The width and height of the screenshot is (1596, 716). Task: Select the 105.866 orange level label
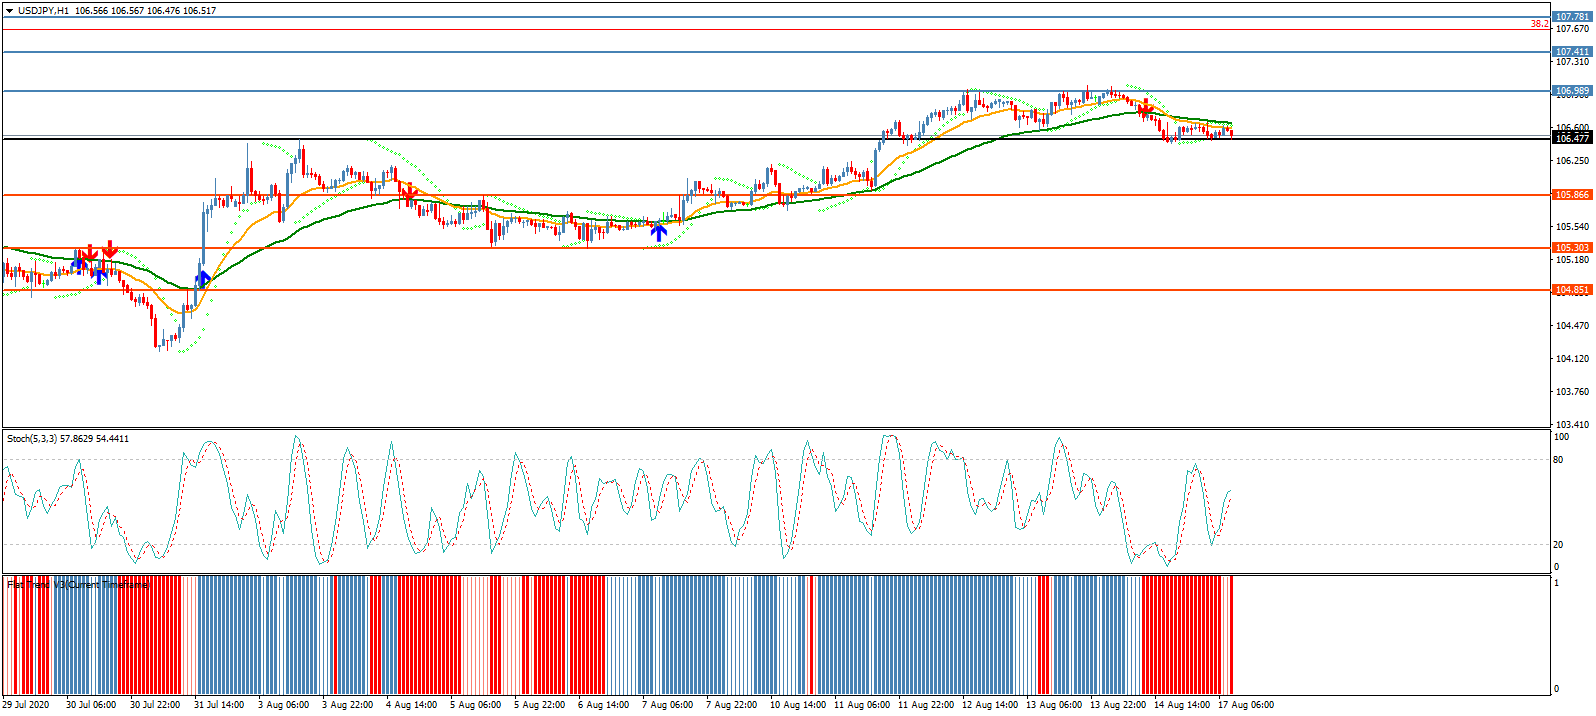[x=1572, y=195]
